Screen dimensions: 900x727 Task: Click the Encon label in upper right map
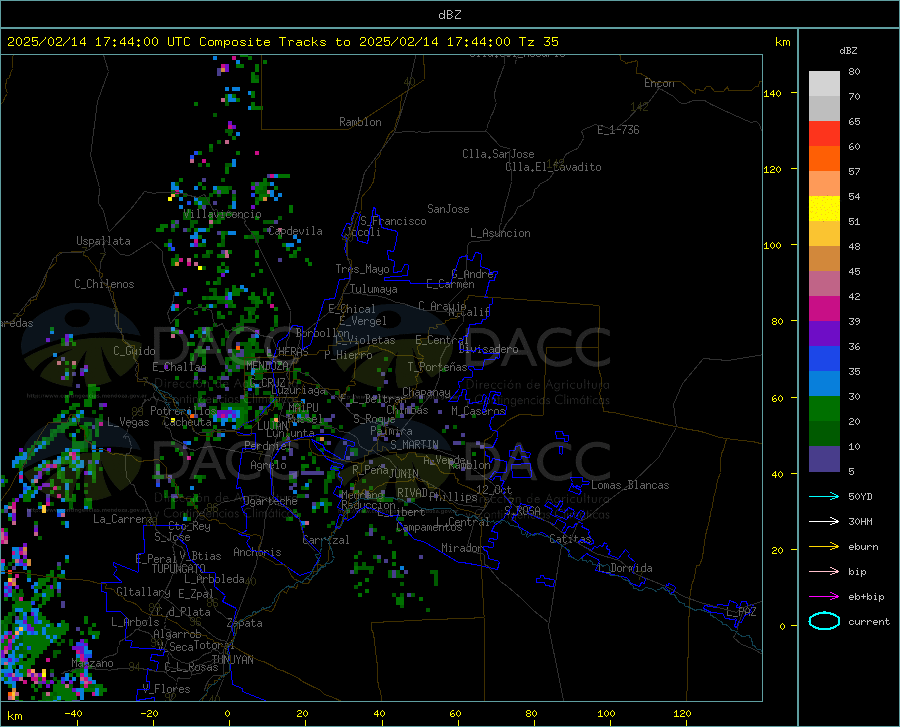pyautogui.click(x=659, y=83)
